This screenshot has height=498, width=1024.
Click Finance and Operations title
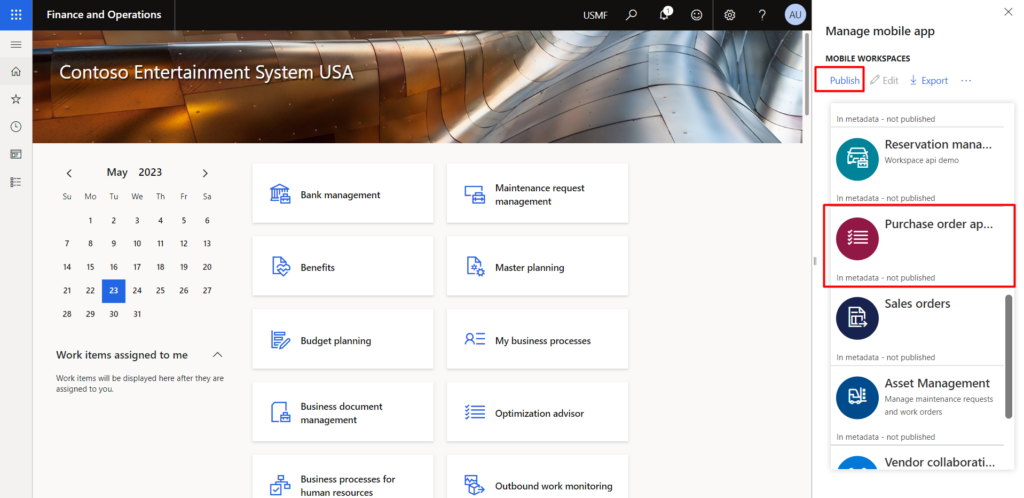104,15
